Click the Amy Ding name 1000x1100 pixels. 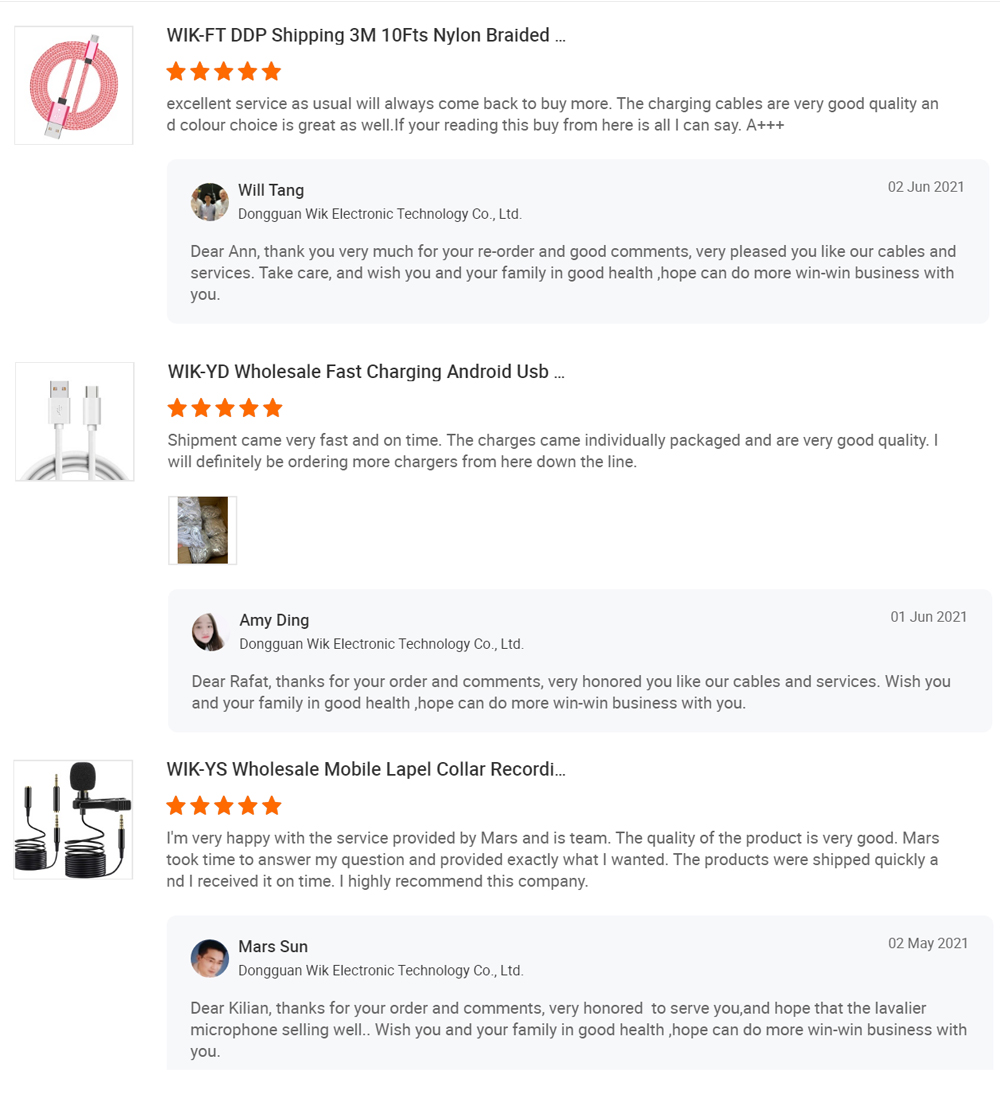click(x=274, y=620)
